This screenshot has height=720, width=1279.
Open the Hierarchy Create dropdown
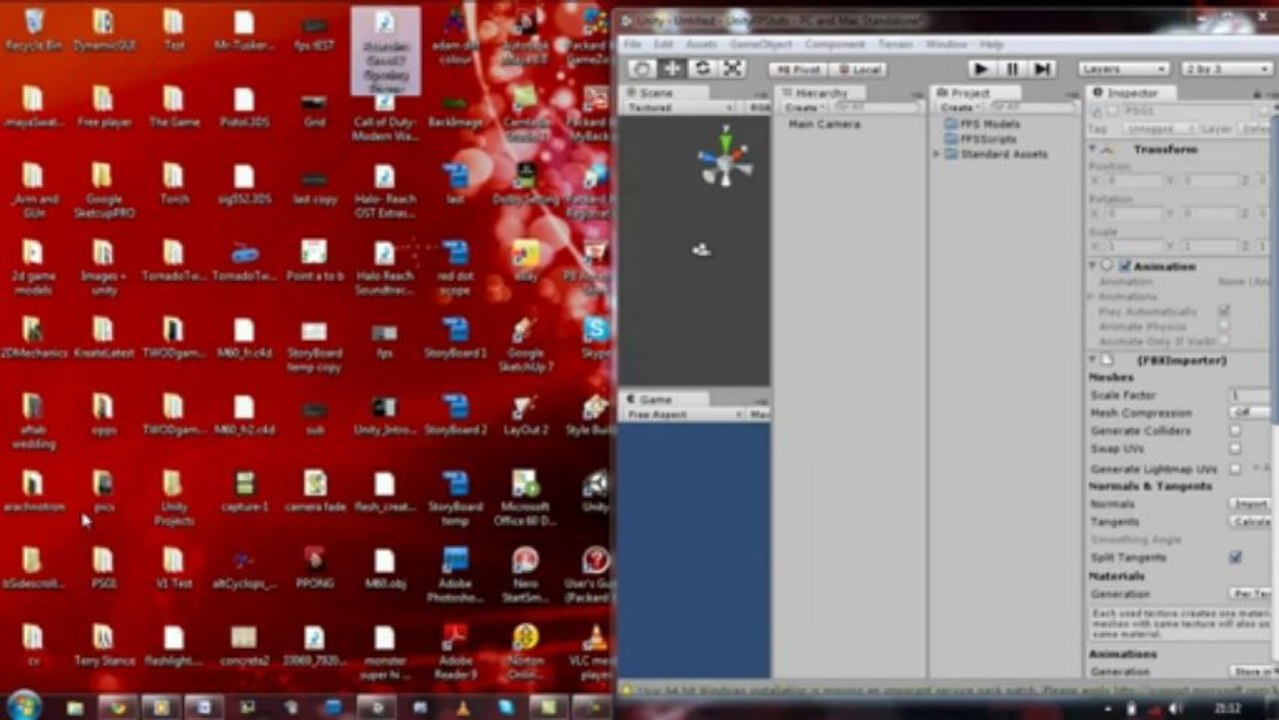pyautogui.click(x=803, y=107)
